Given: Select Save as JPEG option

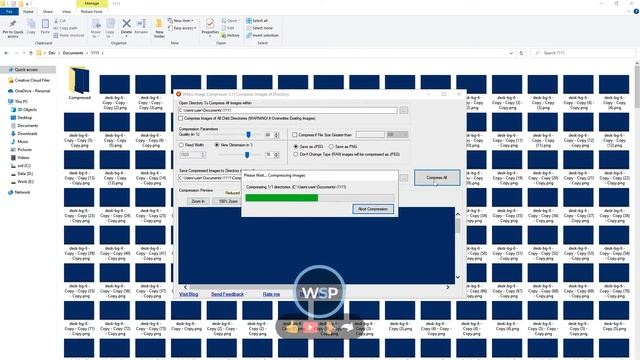Looking at the screenshot, I should (296, 146).
